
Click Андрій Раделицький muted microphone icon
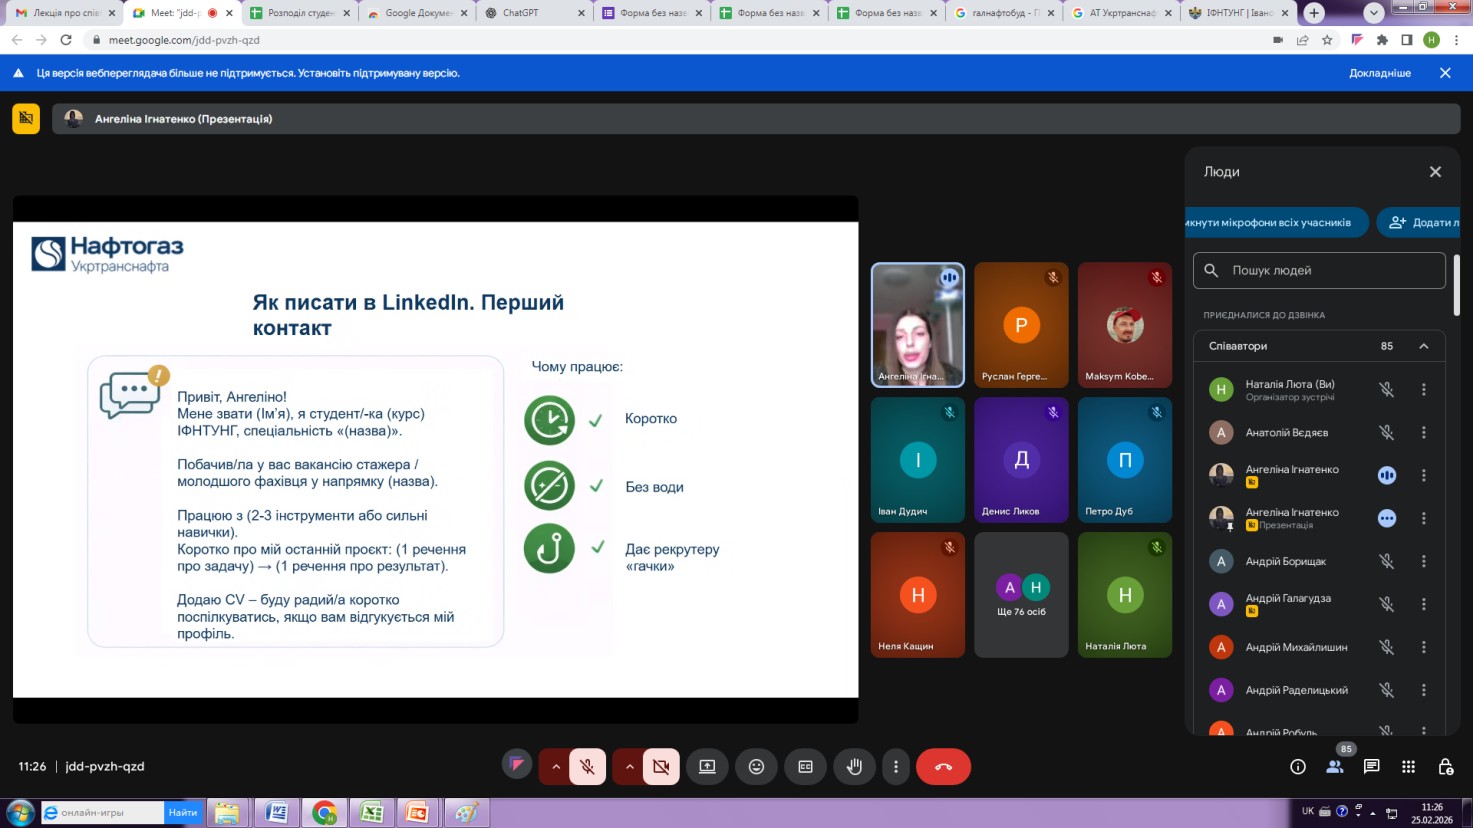[1387, 690]
